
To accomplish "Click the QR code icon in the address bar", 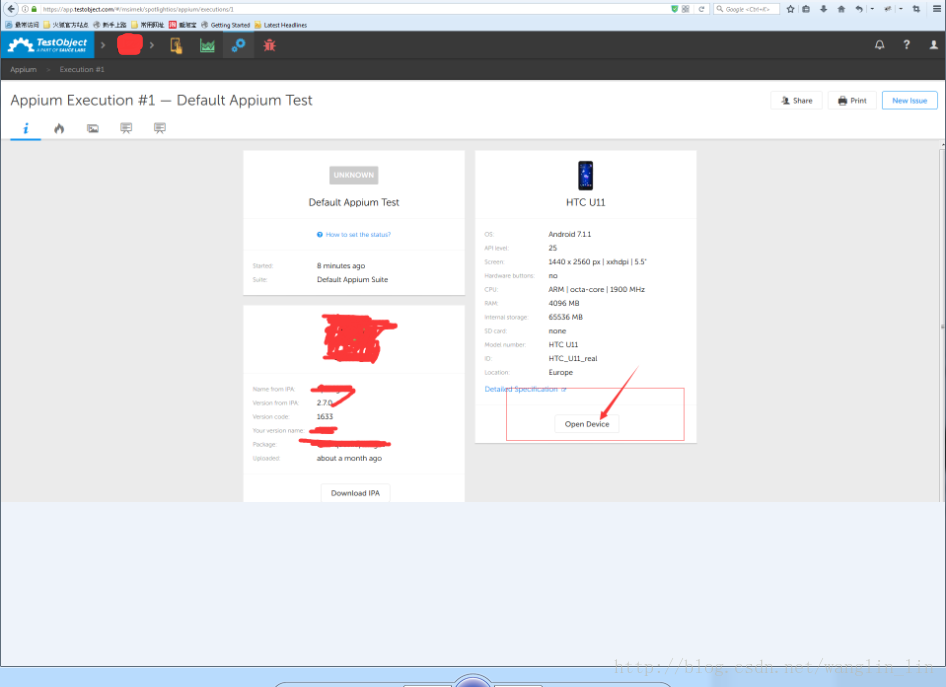I will pyautogui.click(x=685, y=9).
